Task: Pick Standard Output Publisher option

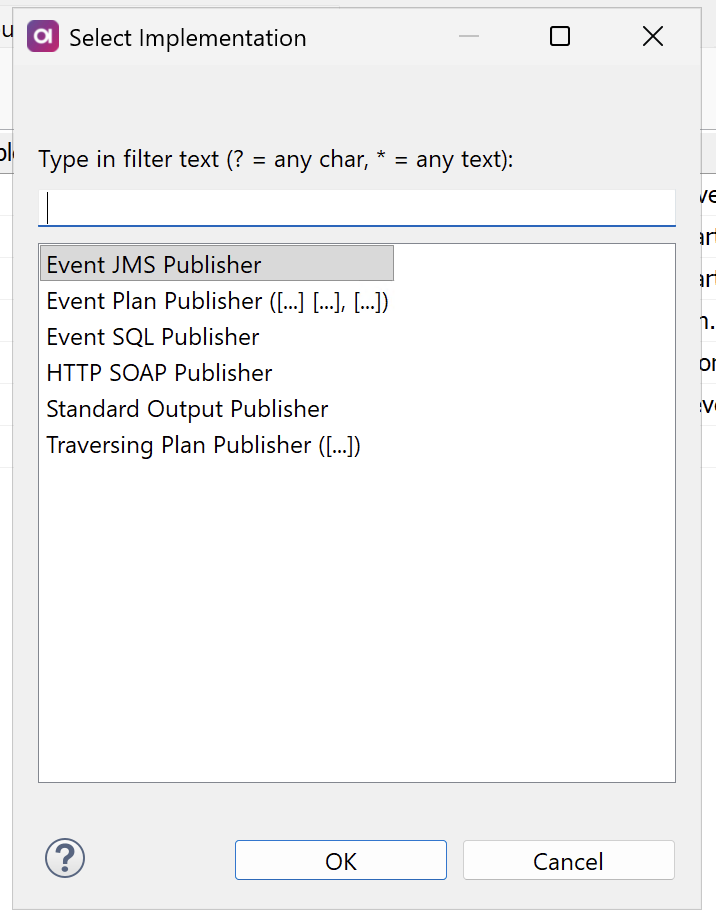Action: [x=187, y=408]
